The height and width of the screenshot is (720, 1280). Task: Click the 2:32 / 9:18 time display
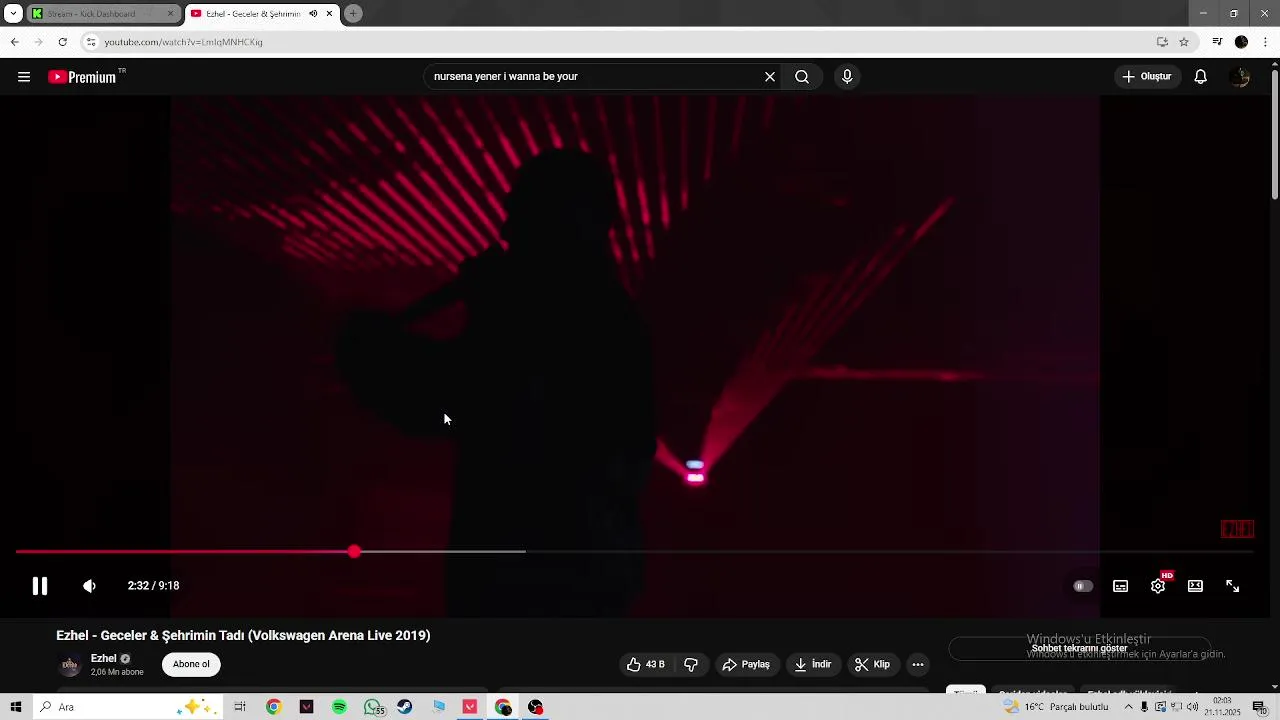pyautogui.click(x=153, y=586)
